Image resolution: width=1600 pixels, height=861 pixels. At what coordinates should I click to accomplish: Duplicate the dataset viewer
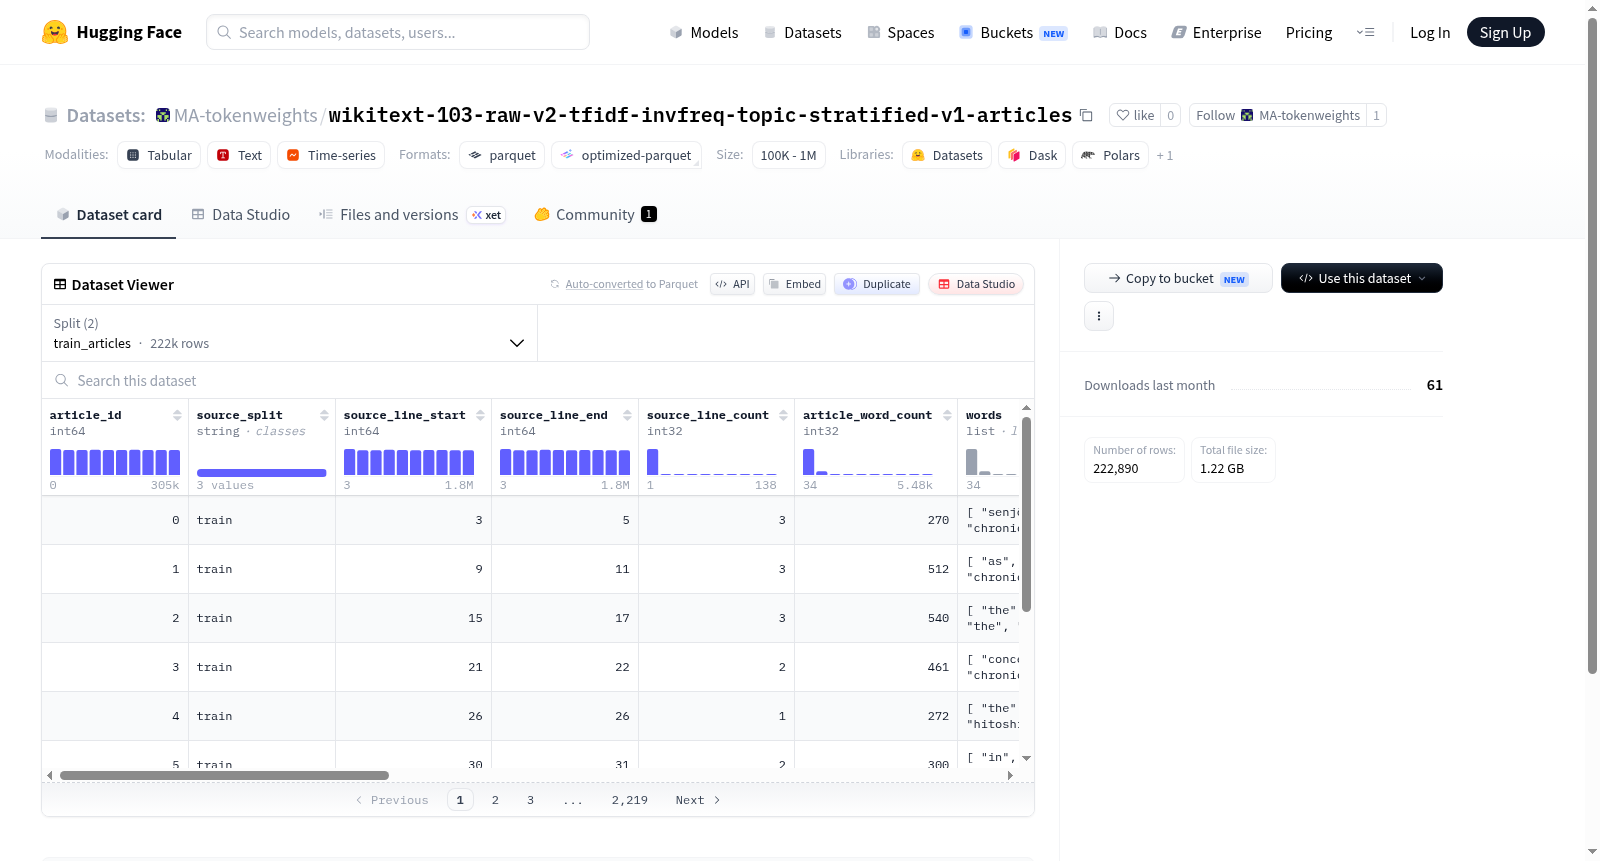(877, 284)
